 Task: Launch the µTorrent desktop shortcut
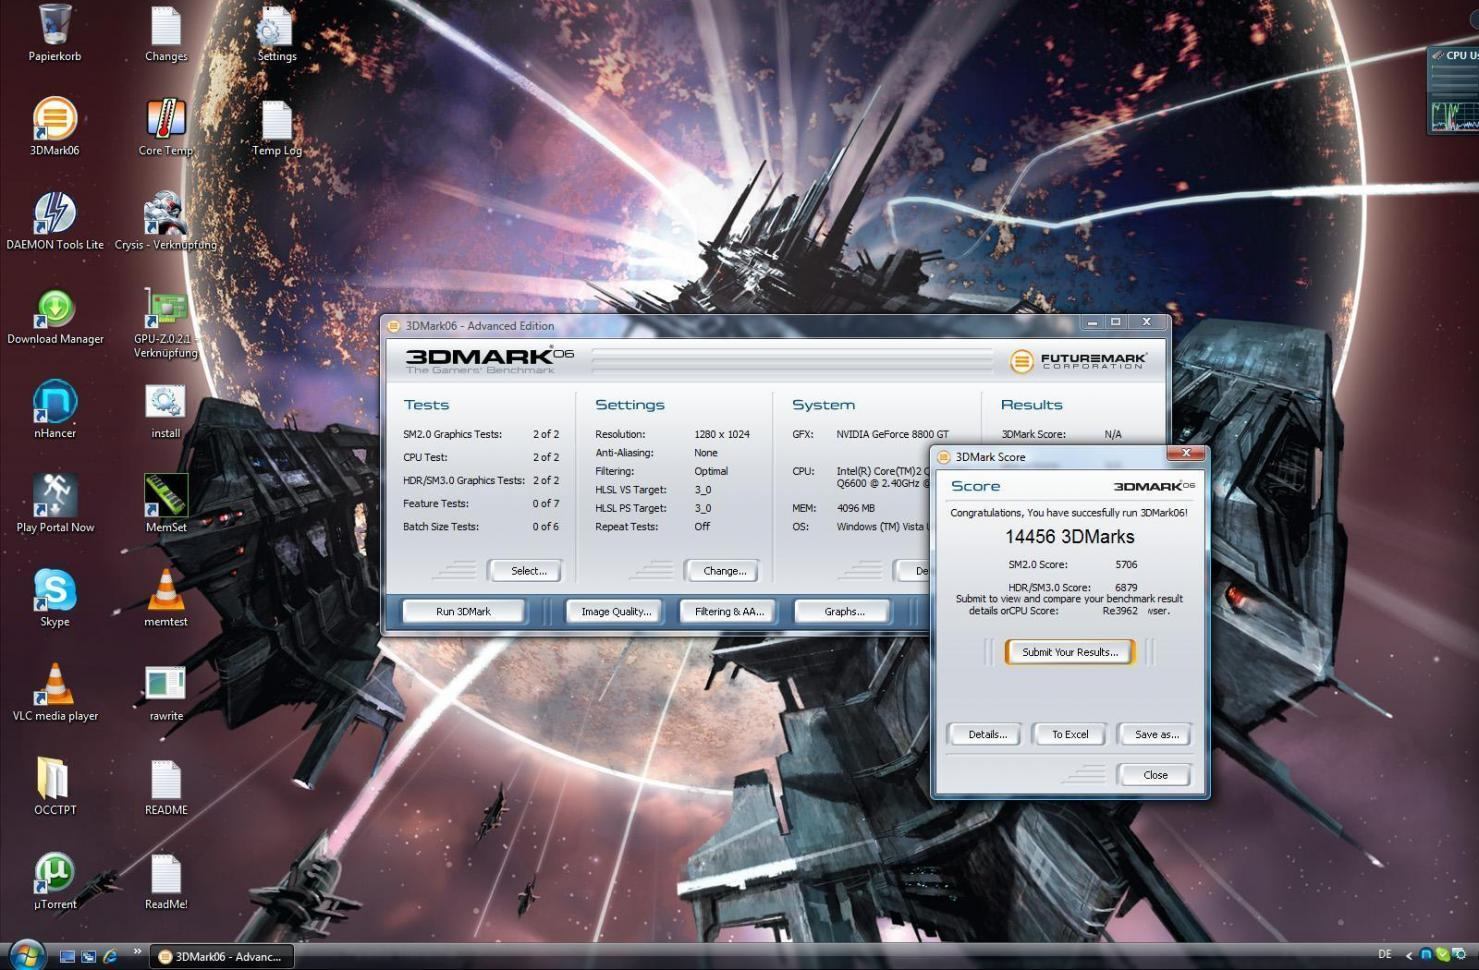point(55,880)
